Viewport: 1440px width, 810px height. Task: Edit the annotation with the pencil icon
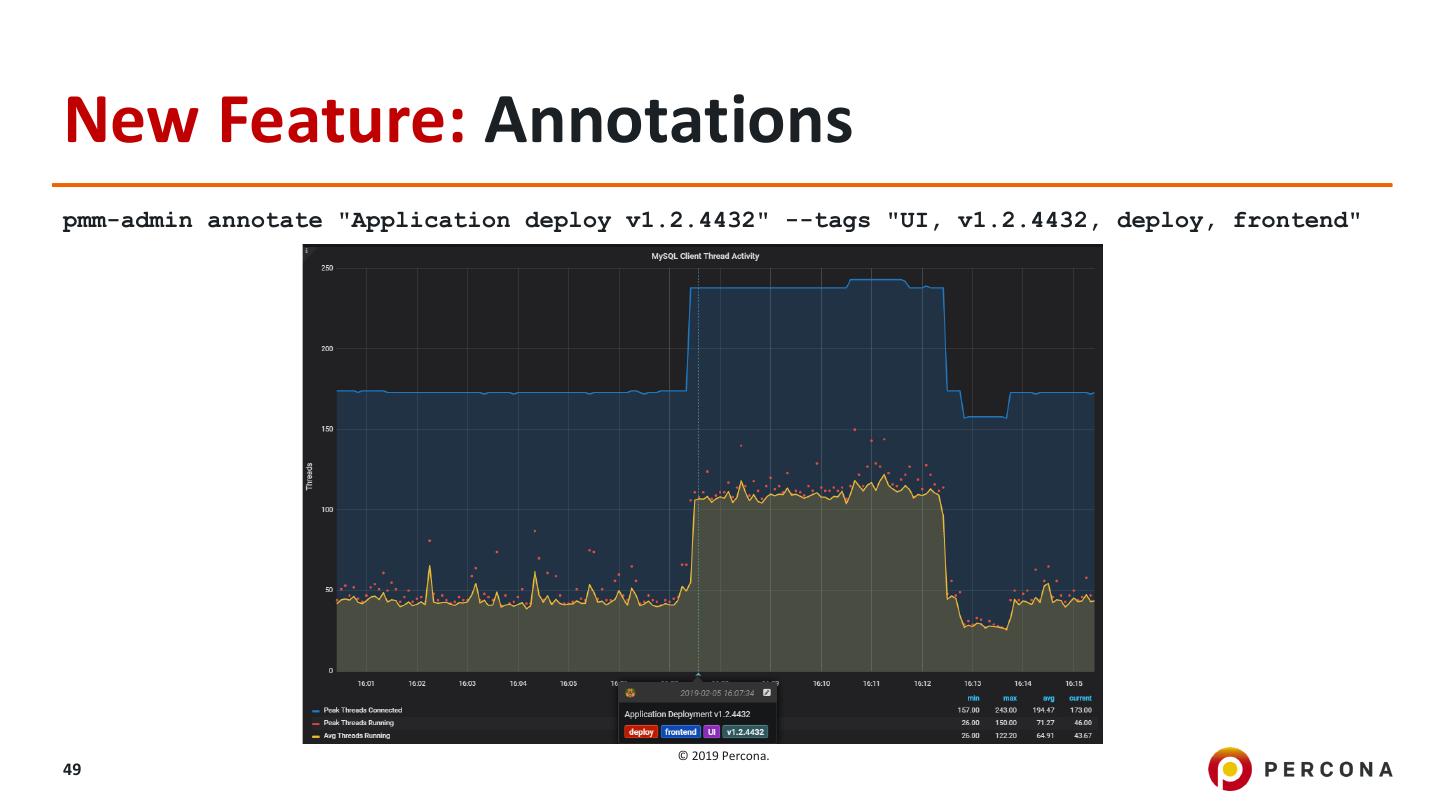coord(766,692)
